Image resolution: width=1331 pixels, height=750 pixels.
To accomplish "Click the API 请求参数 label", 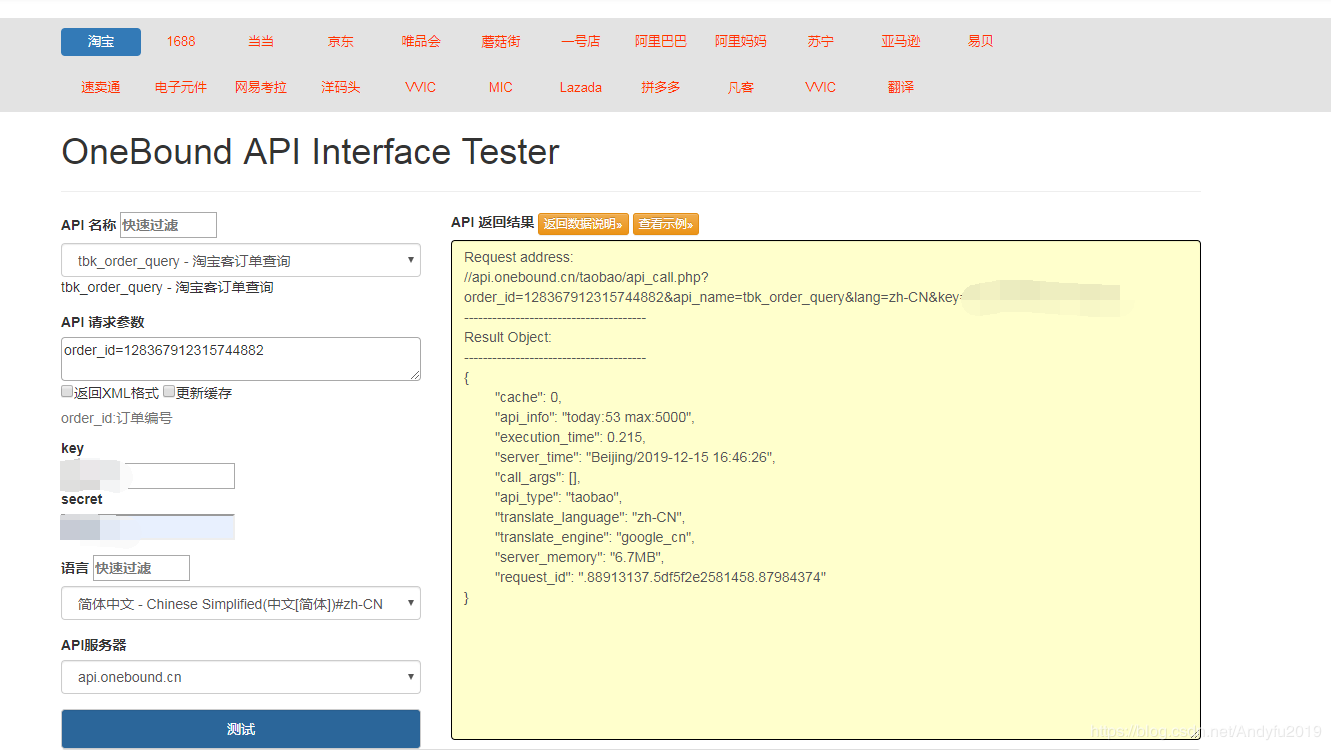I will point(103,322).
